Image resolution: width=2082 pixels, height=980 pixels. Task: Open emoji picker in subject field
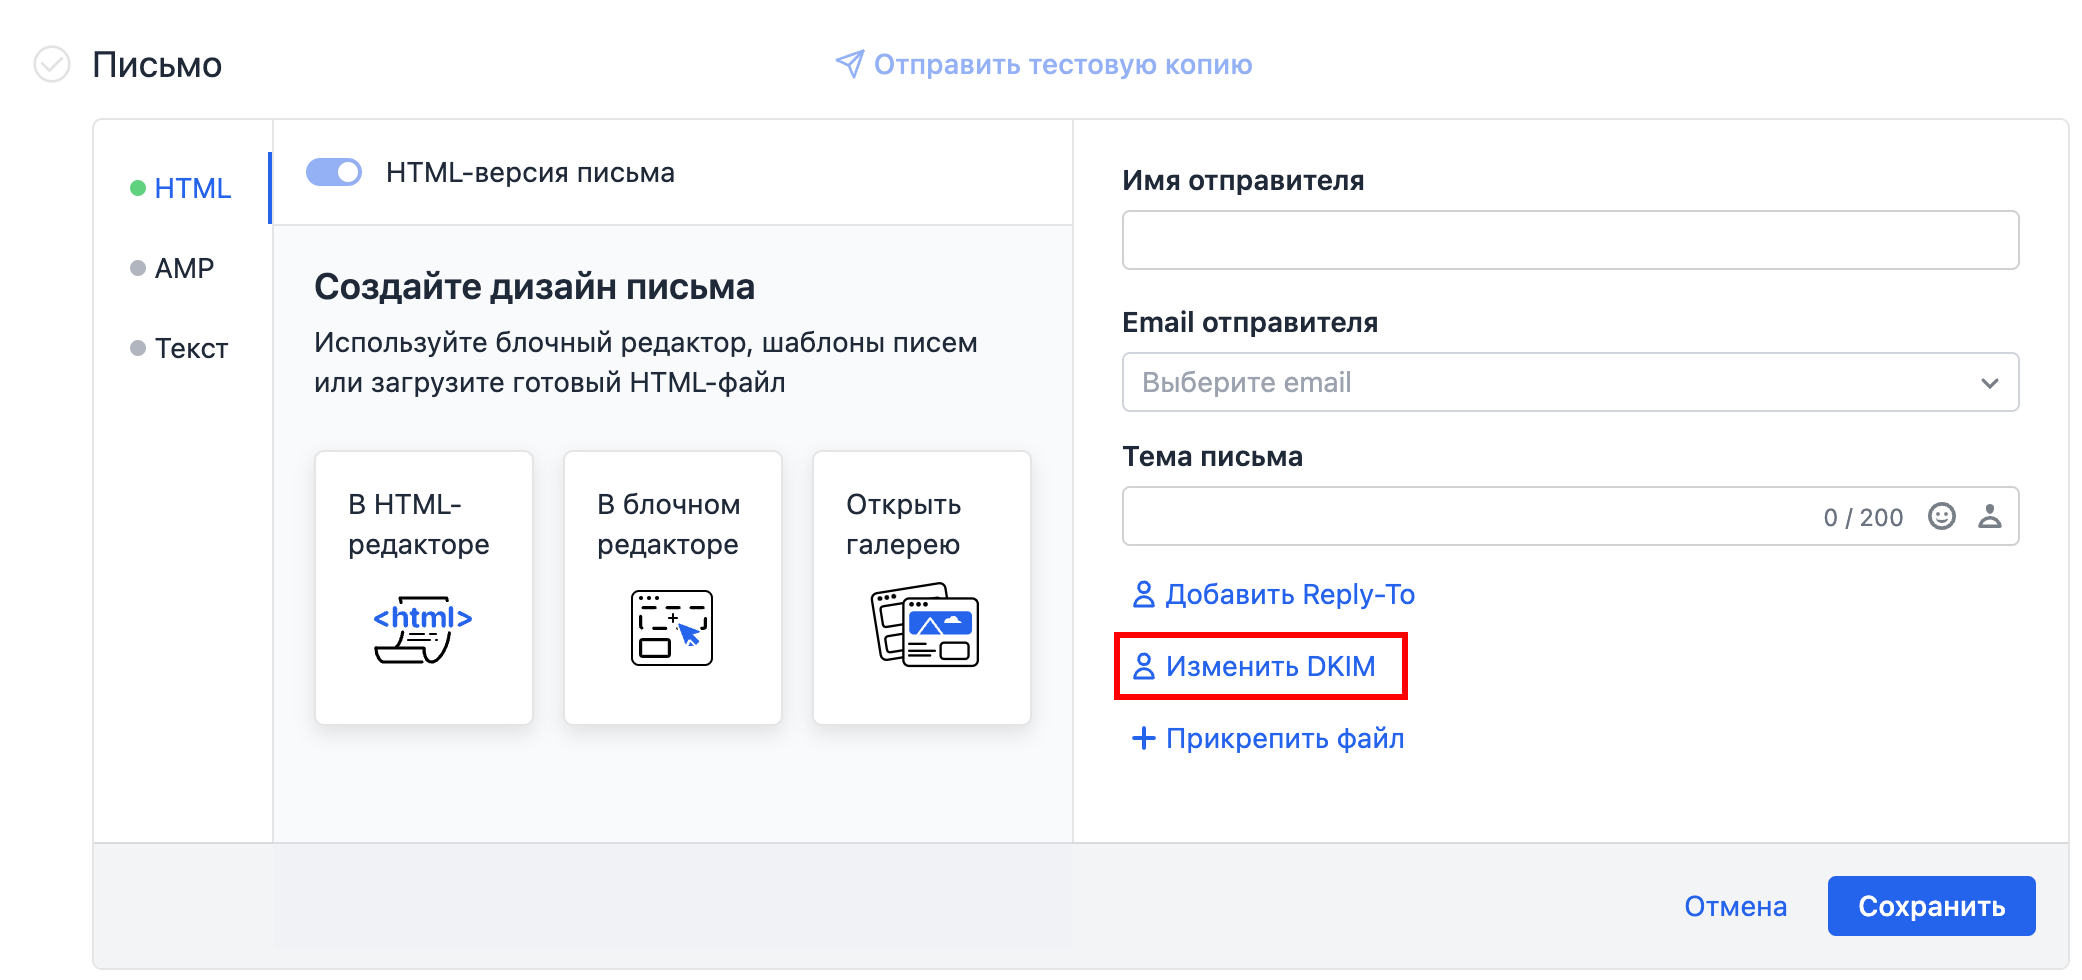(1941, 516)
